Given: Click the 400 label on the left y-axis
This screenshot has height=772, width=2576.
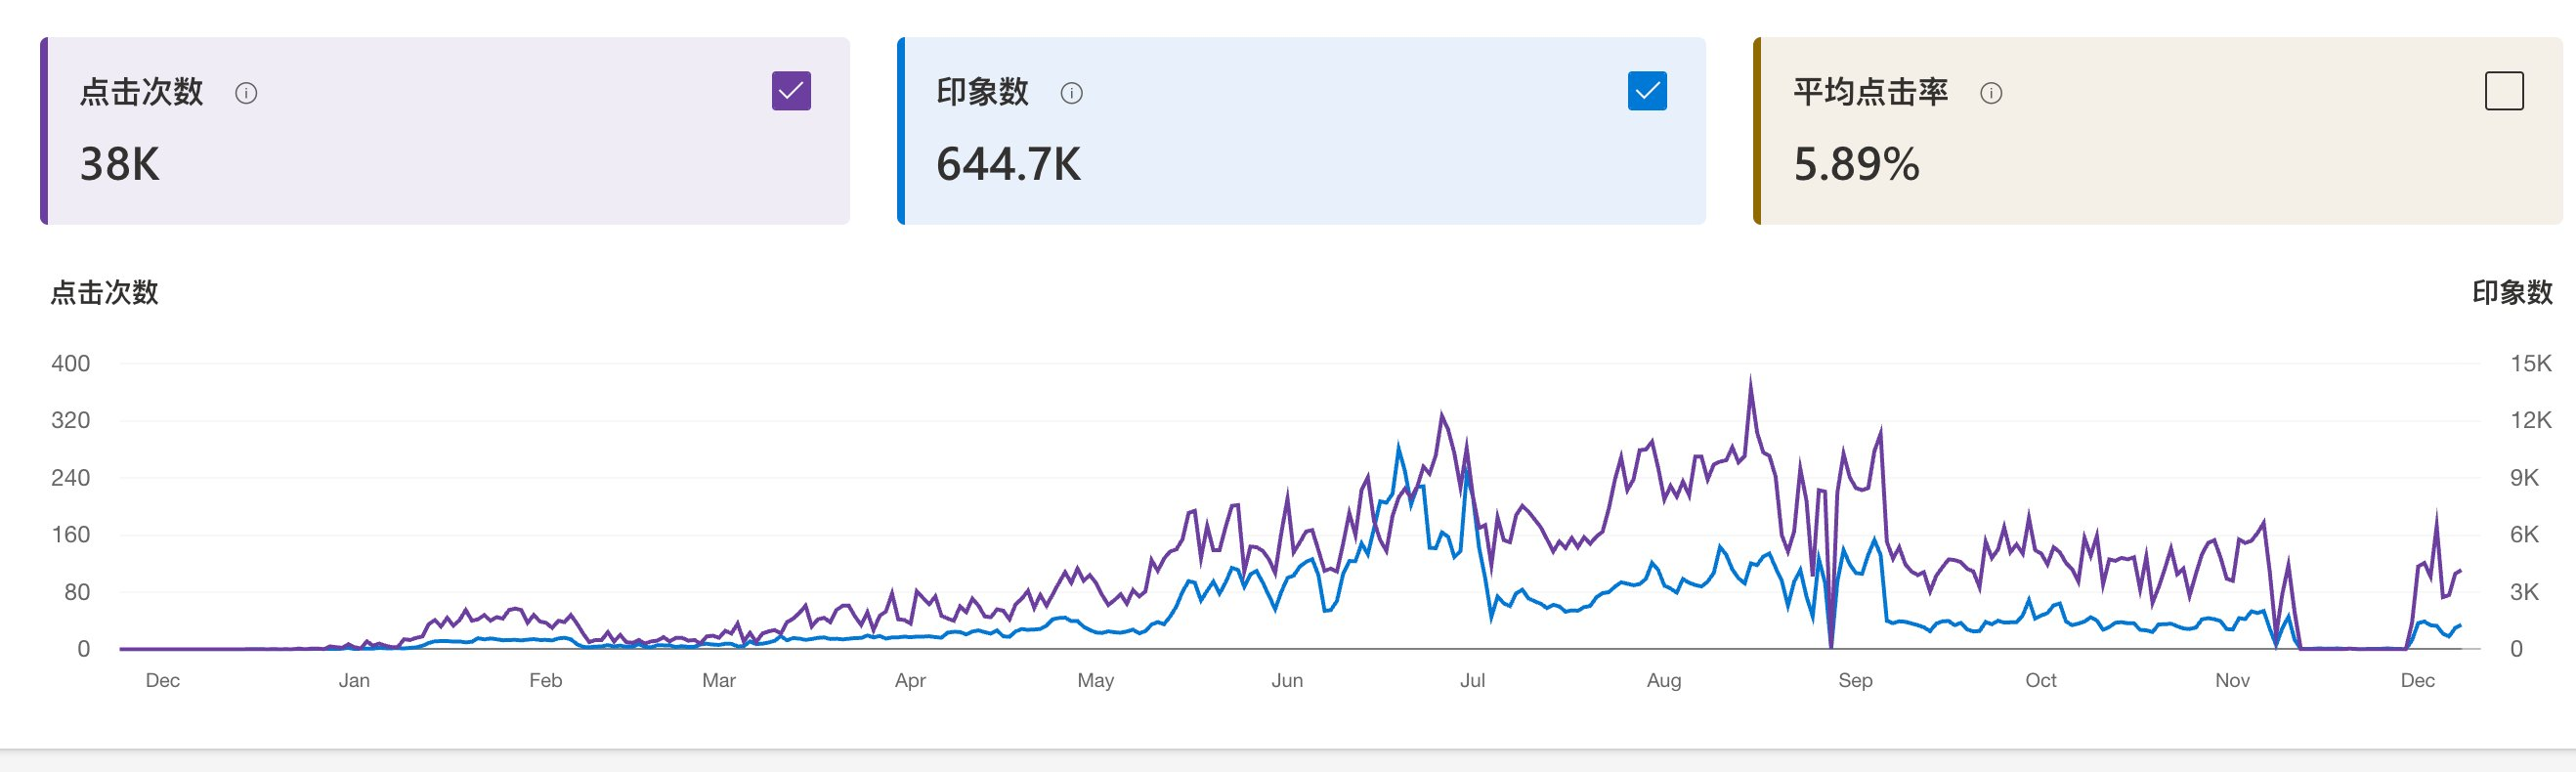Looking at the screenshot, I should tap(70, 364).
